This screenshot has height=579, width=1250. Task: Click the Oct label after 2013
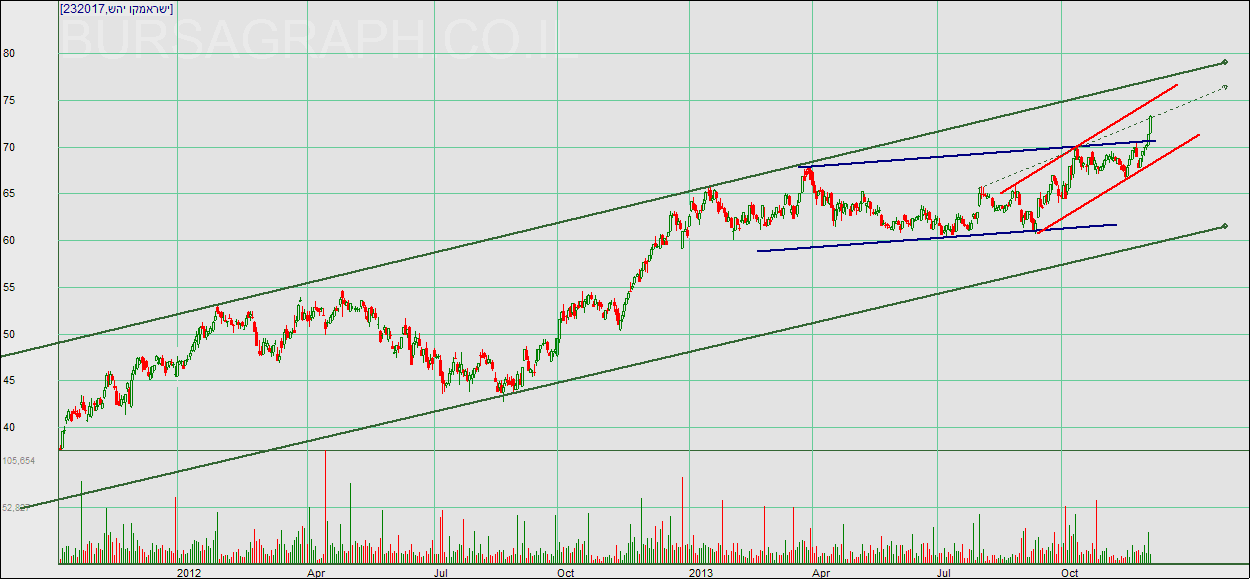(1070, 573)
